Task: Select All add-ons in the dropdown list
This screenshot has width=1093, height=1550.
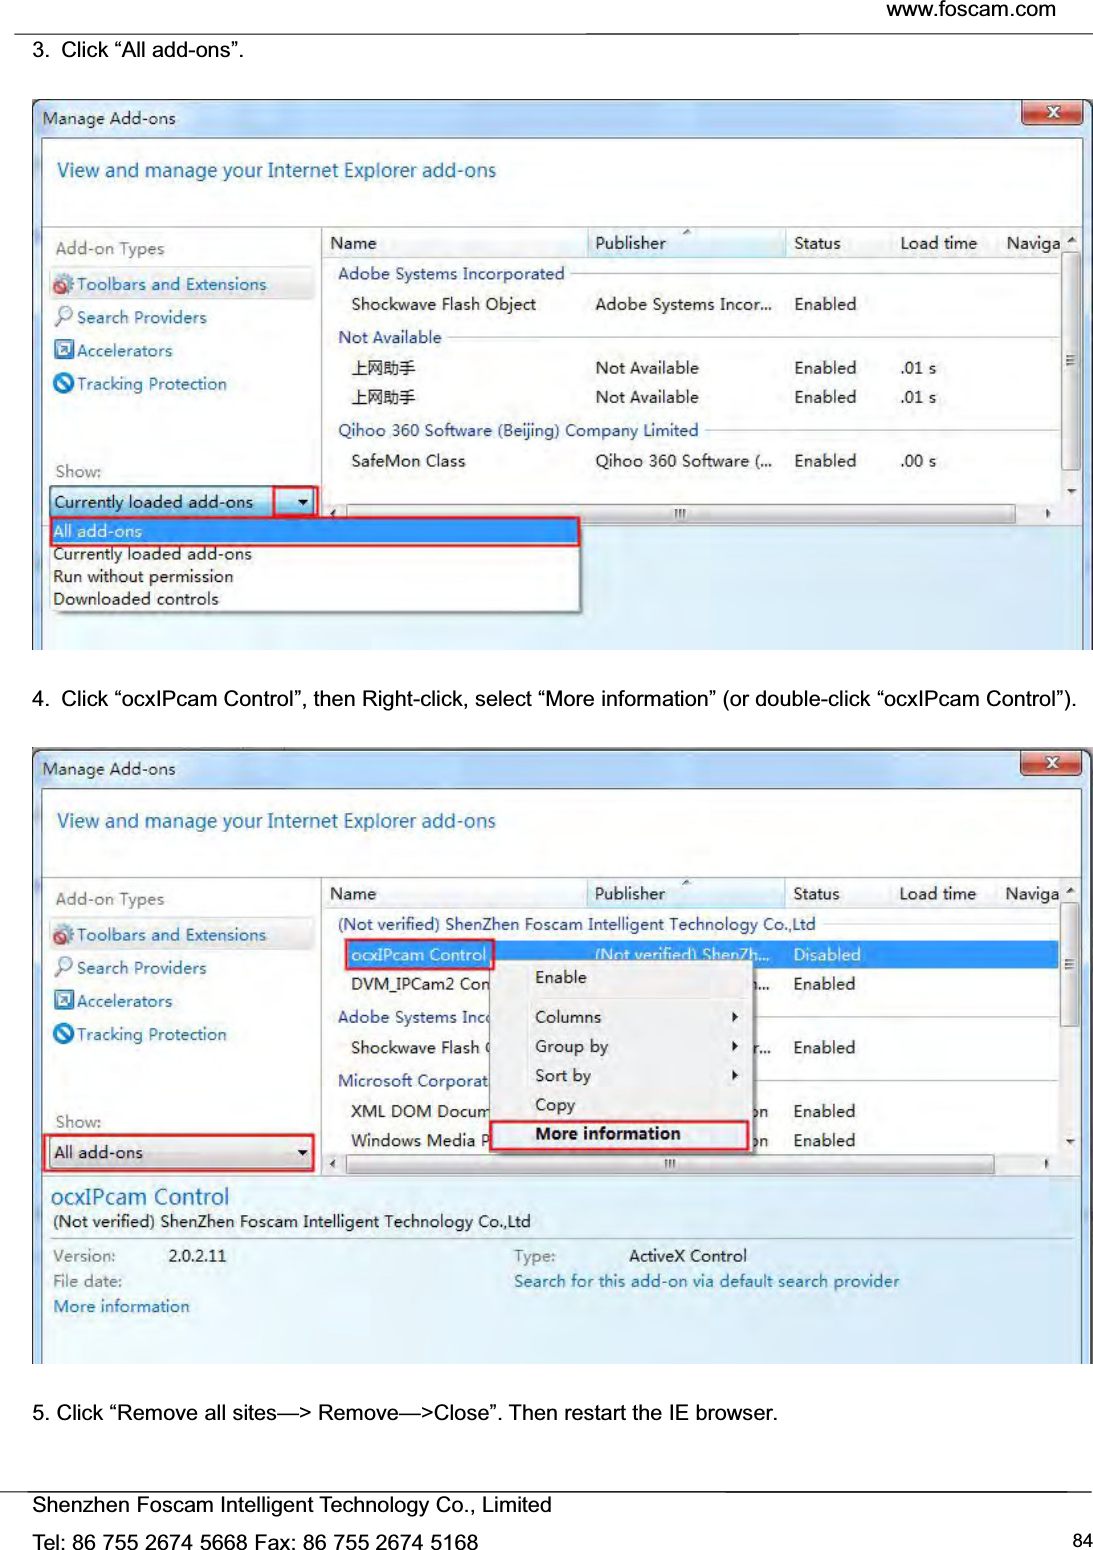Action: pos(315,531)
